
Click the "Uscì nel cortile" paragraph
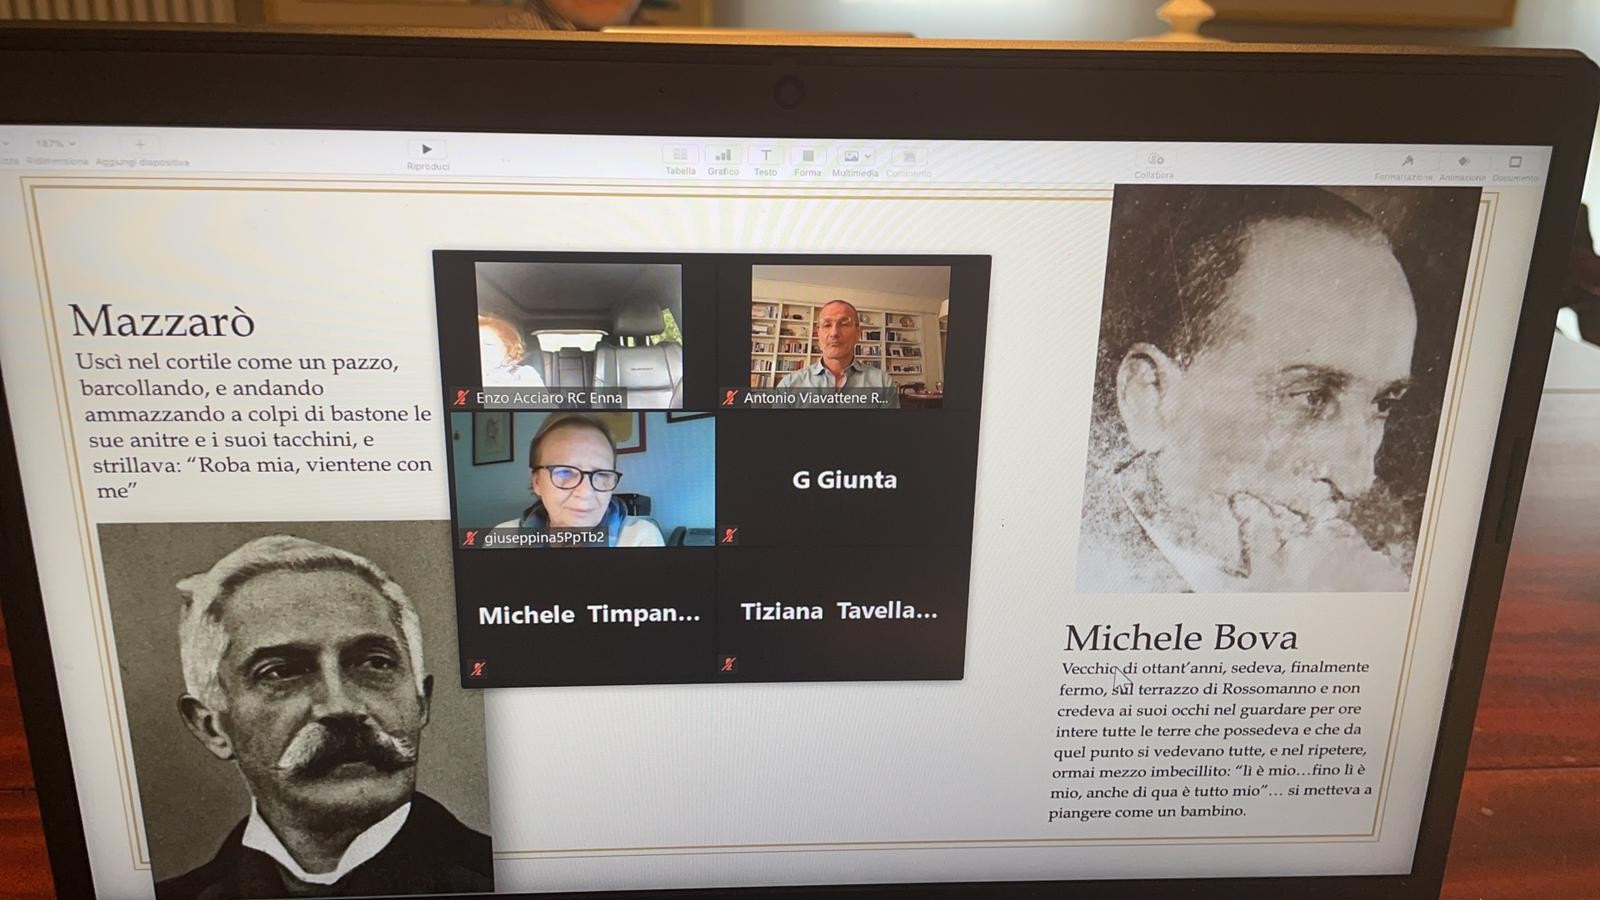pos(258,426)
